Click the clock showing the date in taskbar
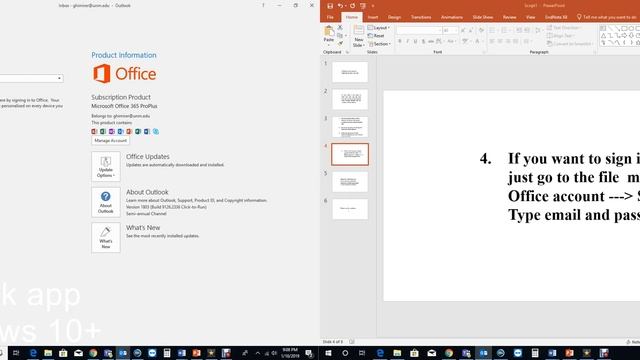This screenshot has width=640, height=360. click(x=289, y=353)
